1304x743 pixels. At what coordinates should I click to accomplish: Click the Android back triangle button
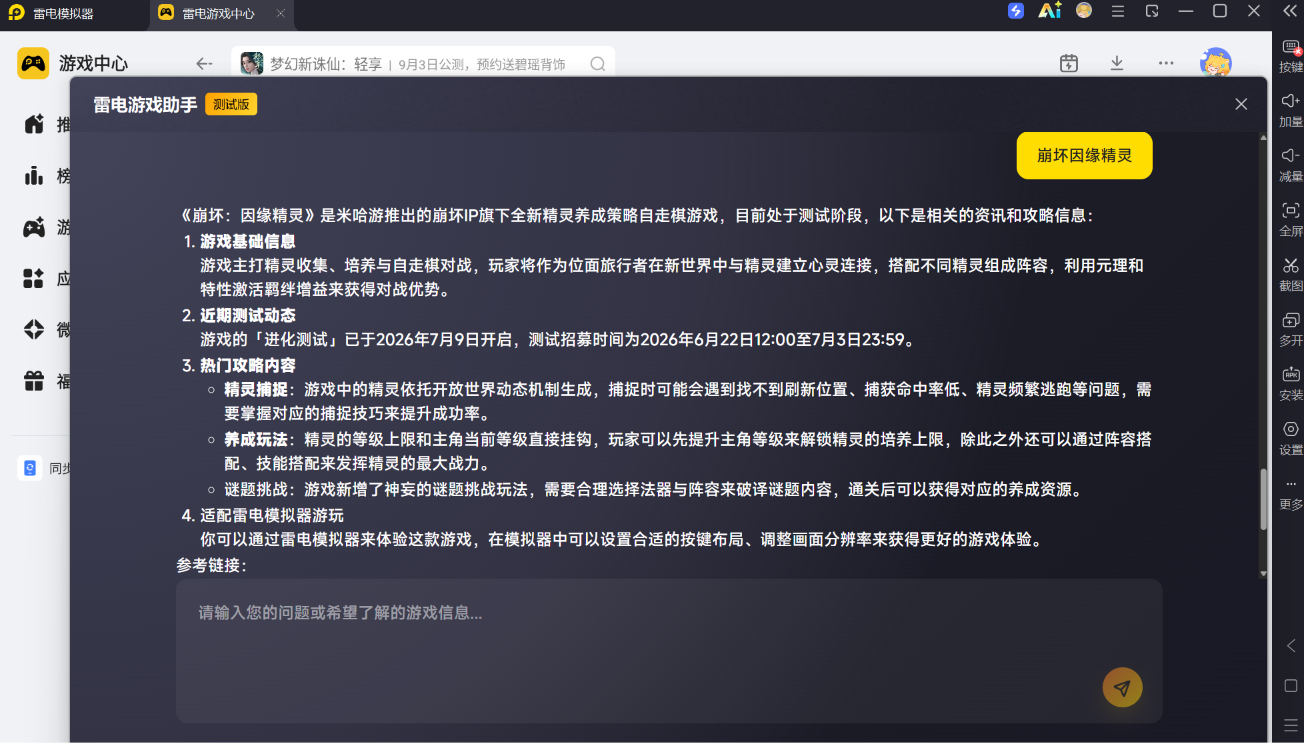1291,646
